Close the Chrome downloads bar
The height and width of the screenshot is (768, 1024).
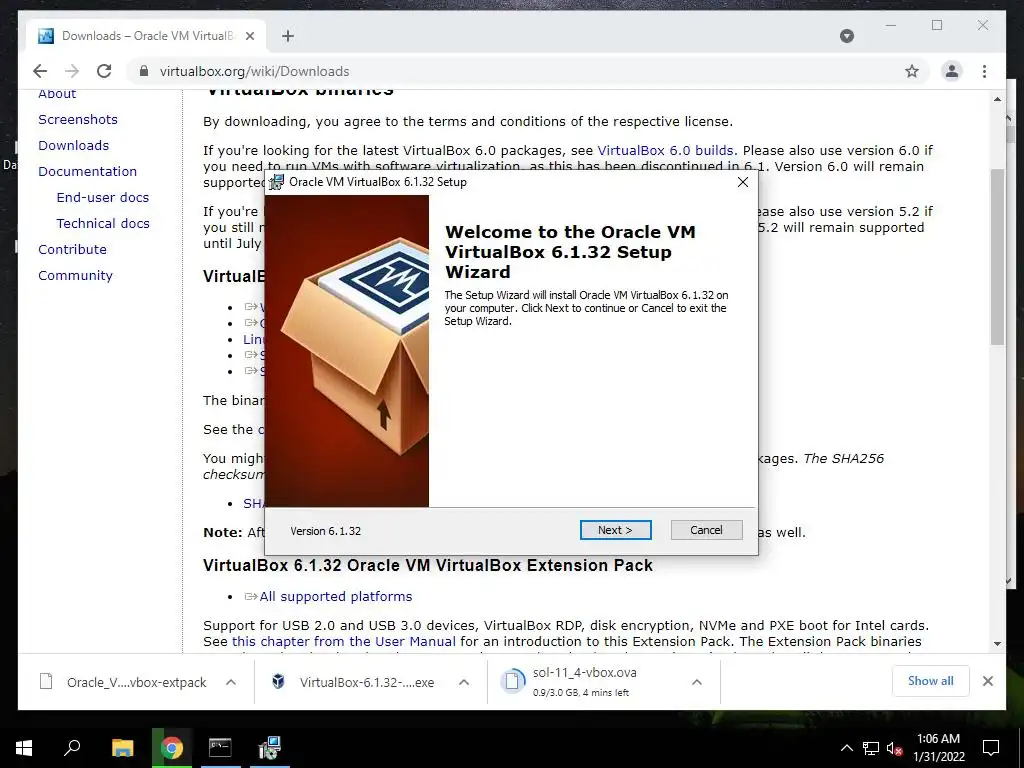tap(987, 681)
